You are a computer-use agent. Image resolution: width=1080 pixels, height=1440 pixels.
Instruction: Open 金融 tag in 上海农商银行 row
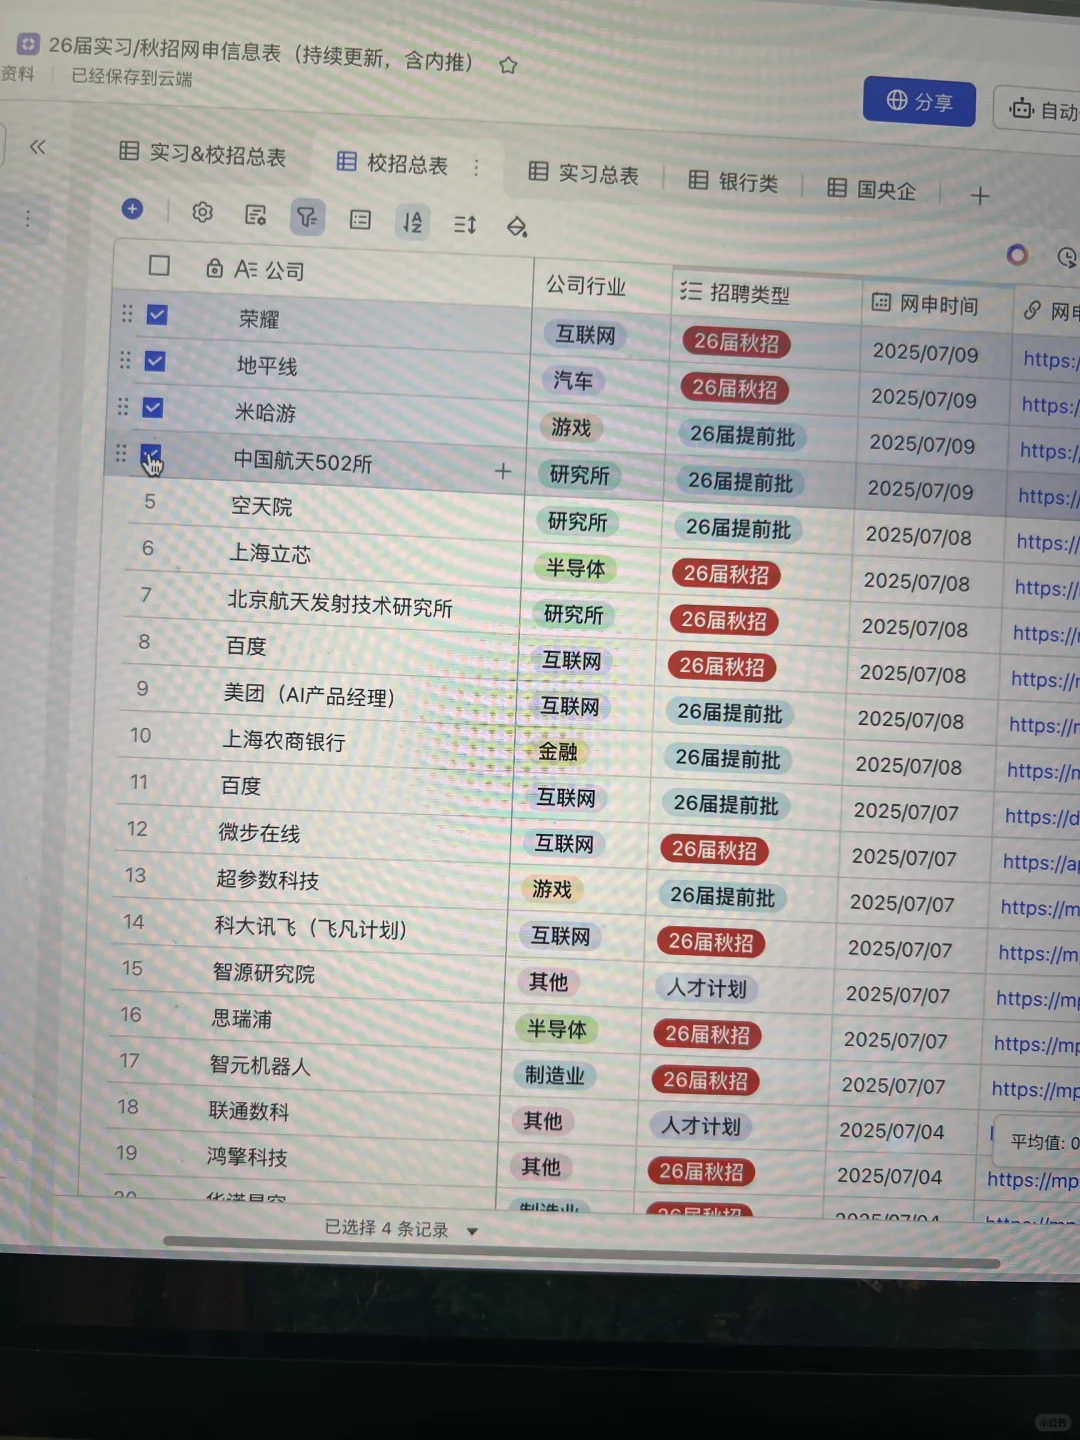[558, 752]
